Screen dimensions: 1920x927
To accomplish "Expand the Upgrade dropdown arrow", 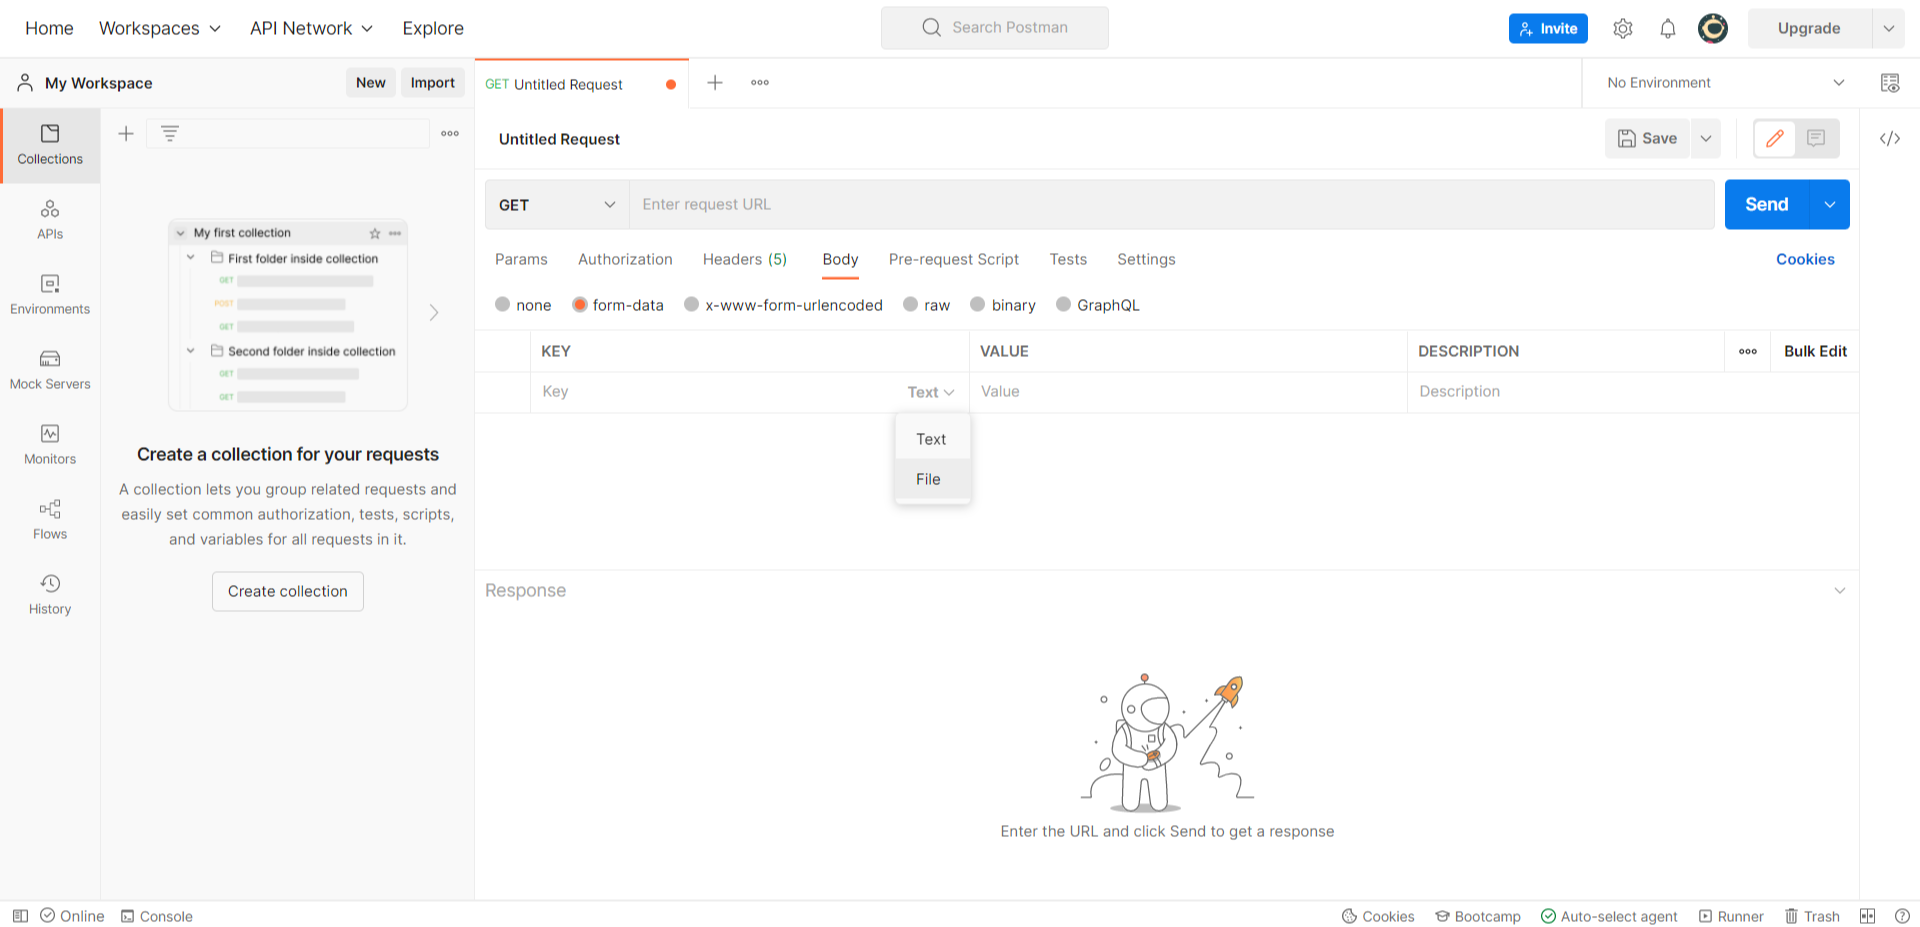I will point(1889,28).
